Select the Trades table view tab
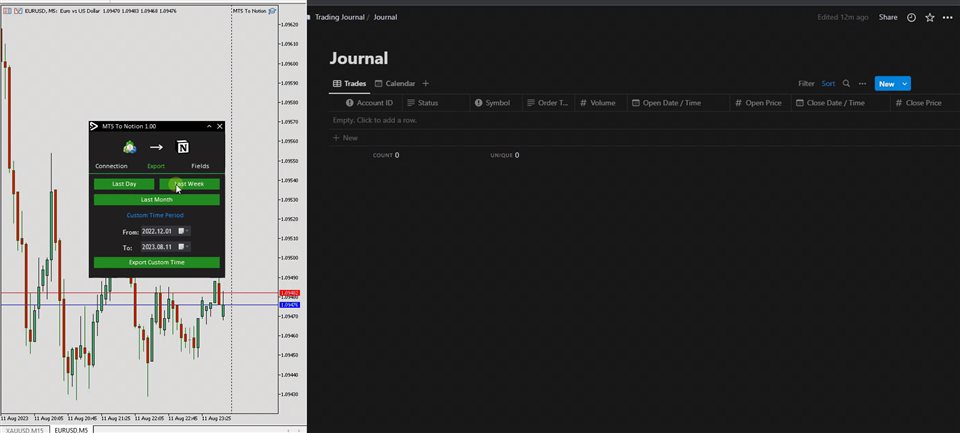The width and height of the screenshot is (960, 433). coord(349,83)
